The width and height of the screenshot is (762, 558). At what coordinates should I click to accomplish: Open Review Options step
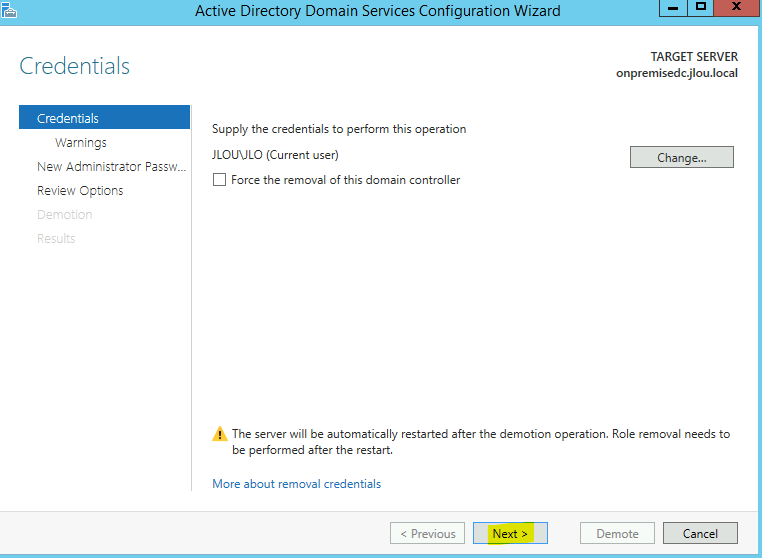click(x=80, y=191)
